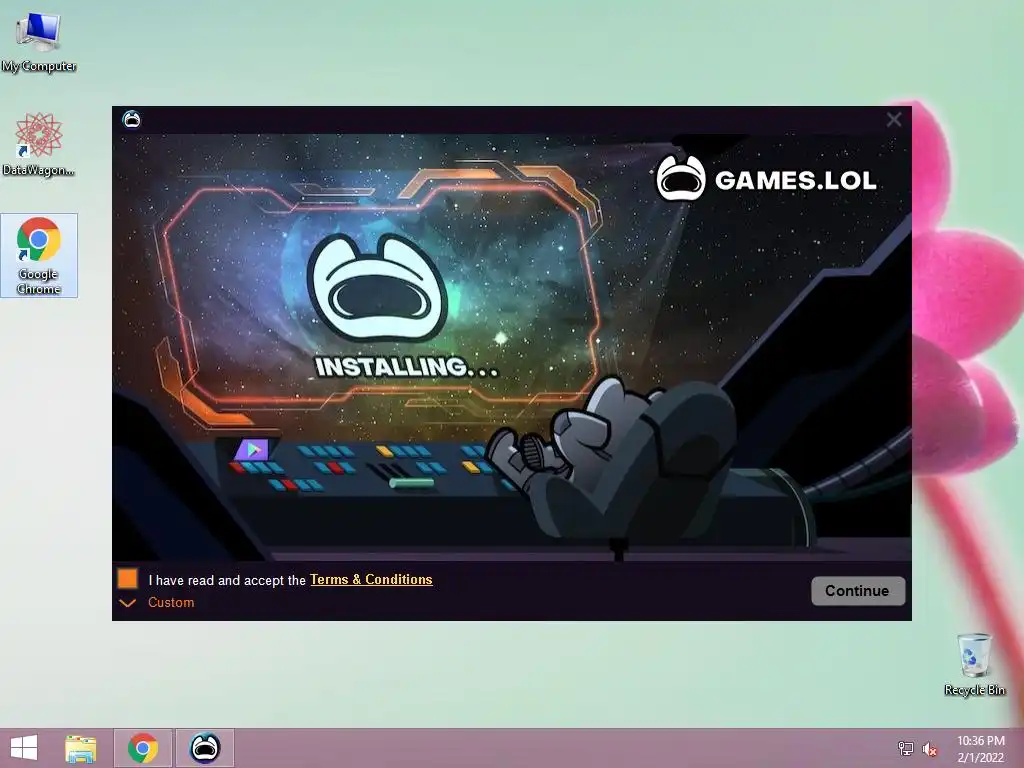Open the taskbar clock showing 10:36 PM

tap(980, 749)
